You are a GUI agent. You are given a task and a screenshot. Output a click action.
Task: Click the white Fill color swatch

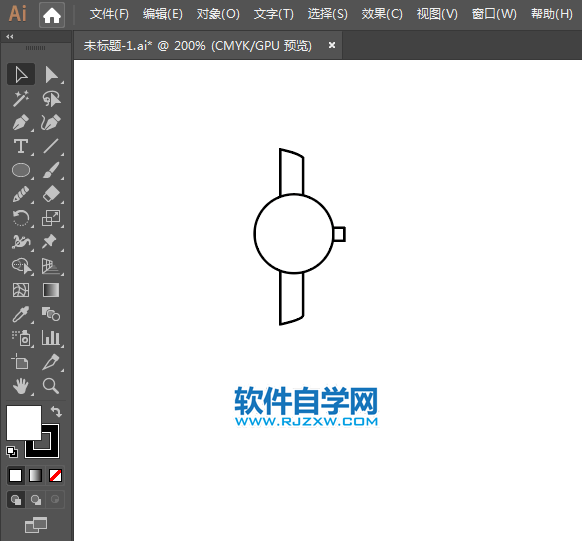tap(24, 423)
